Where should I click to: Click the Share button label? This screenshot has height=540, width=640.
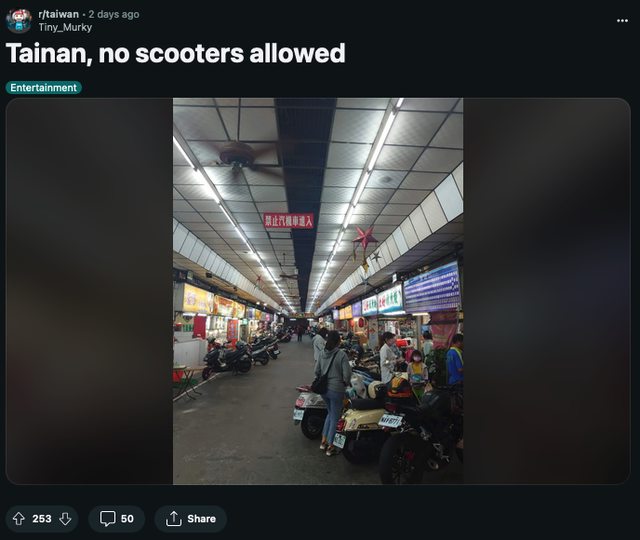click(x=201, y=519)
